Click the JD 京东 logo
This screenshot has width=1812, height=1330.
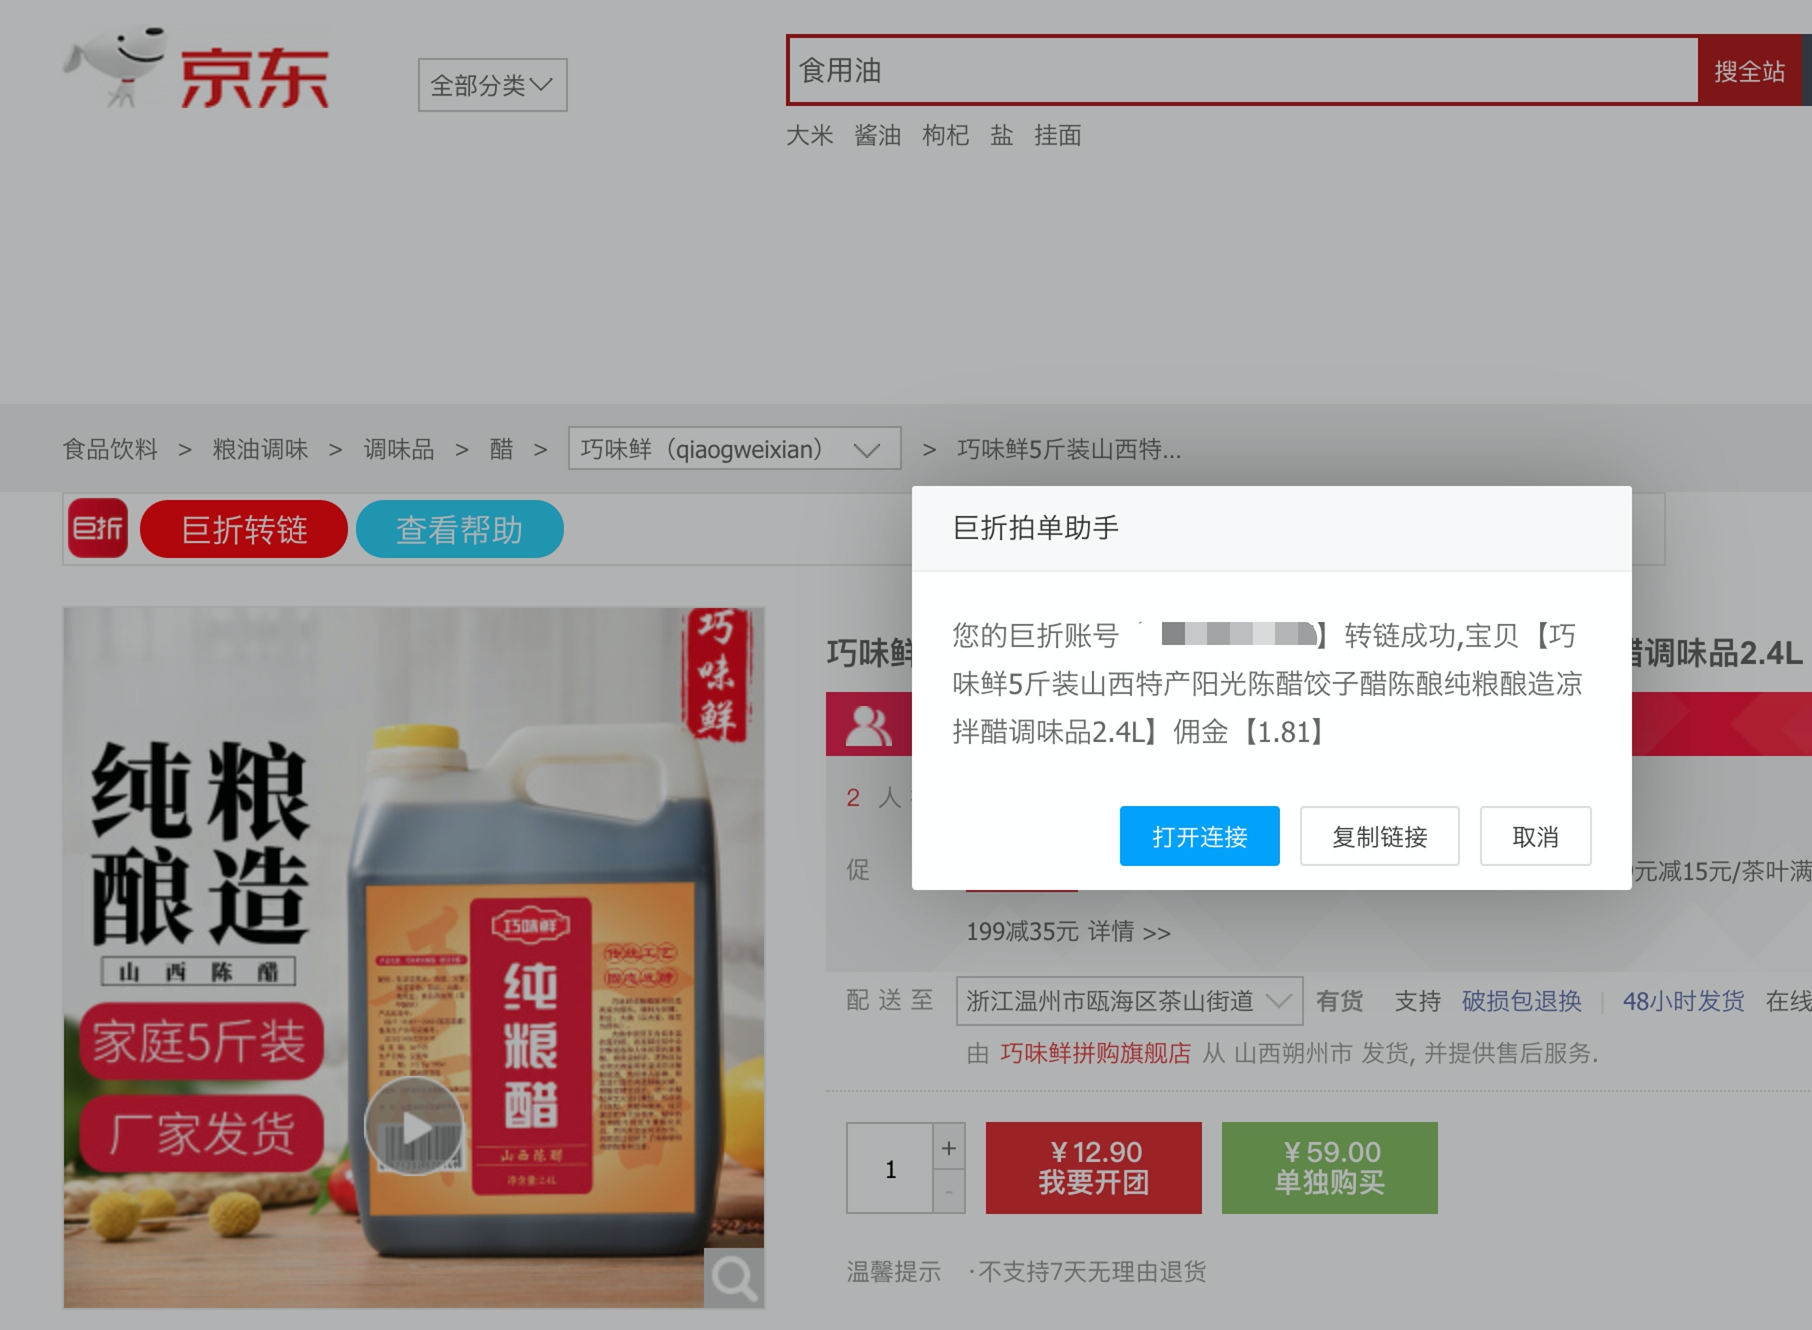(x=196, y=68)
